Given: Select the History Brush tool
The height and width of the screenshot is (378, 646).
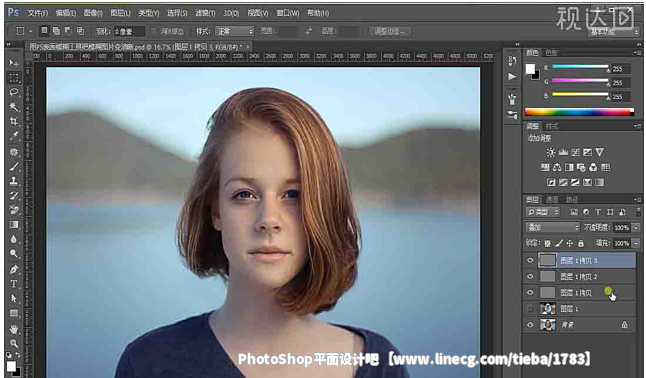Looking at the screenshot, I should (14, 195).
